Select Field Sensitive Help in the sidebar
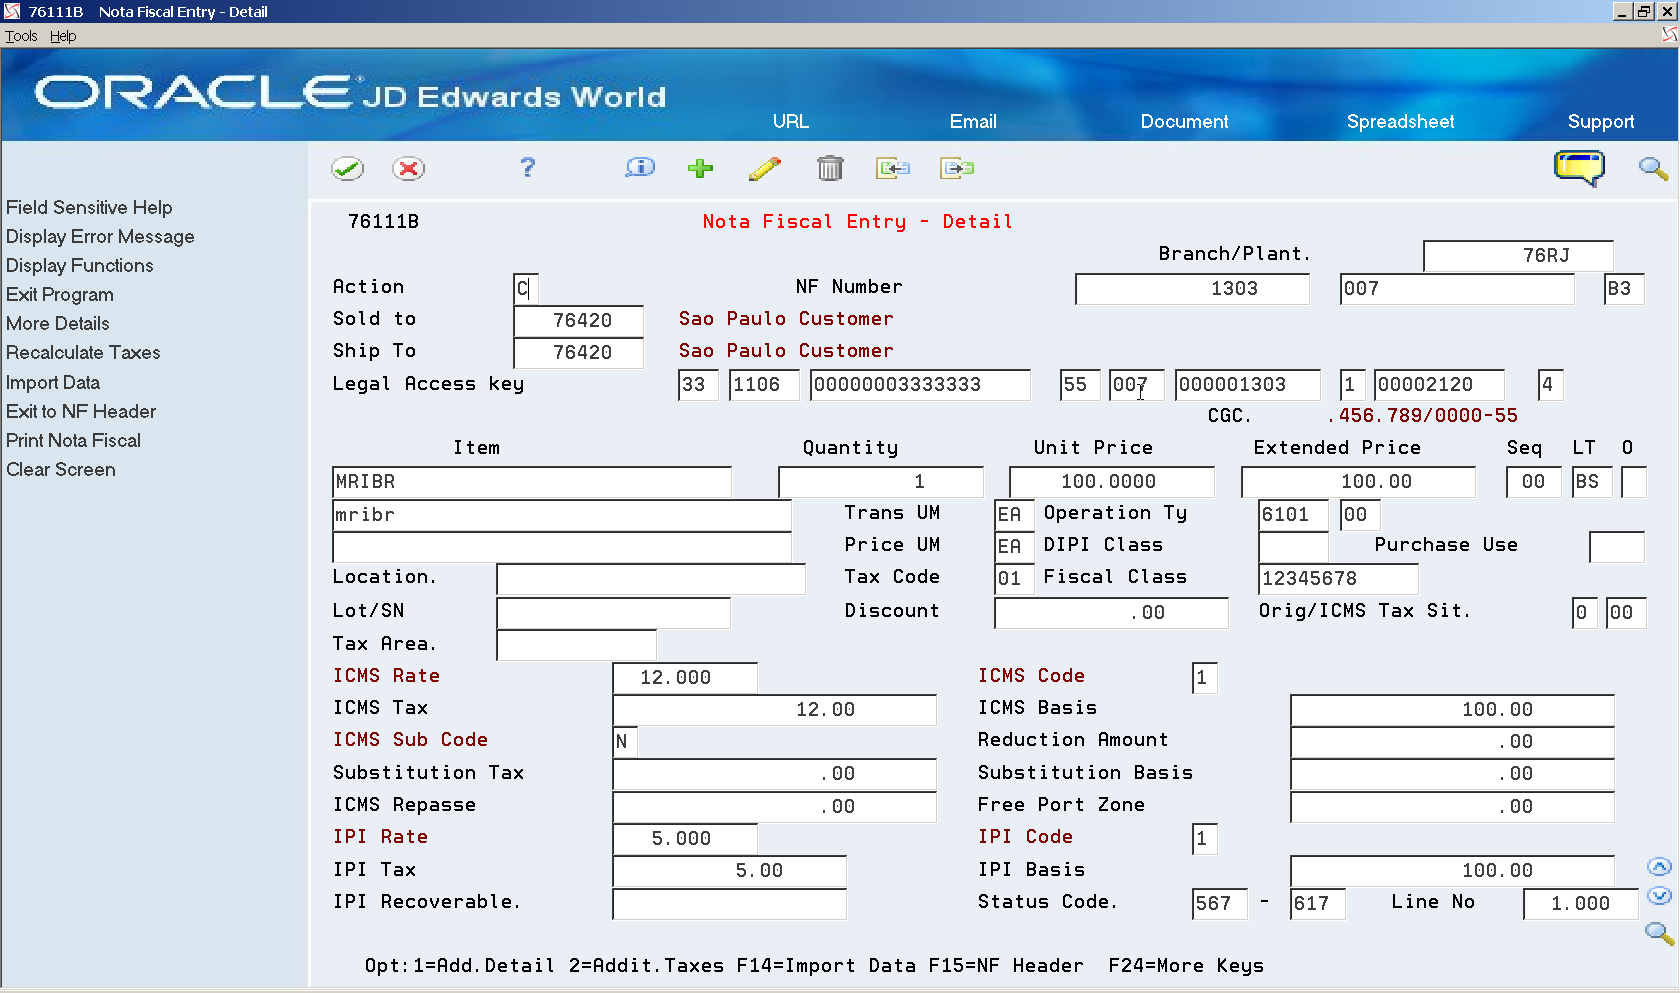The height and width of the screenshot is (993, 1680). click(89, 207)
